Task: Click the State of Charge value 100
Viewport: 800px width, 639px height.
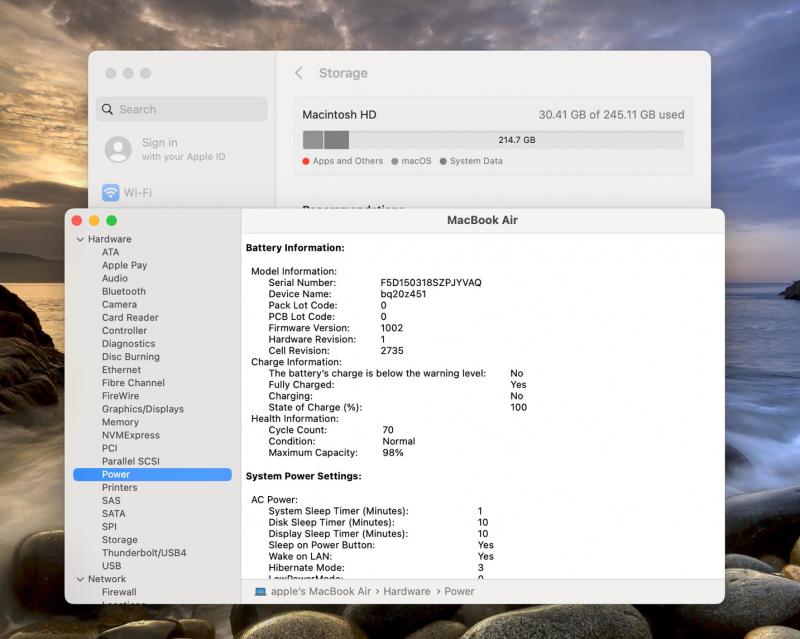Action: tap(519, 407)
